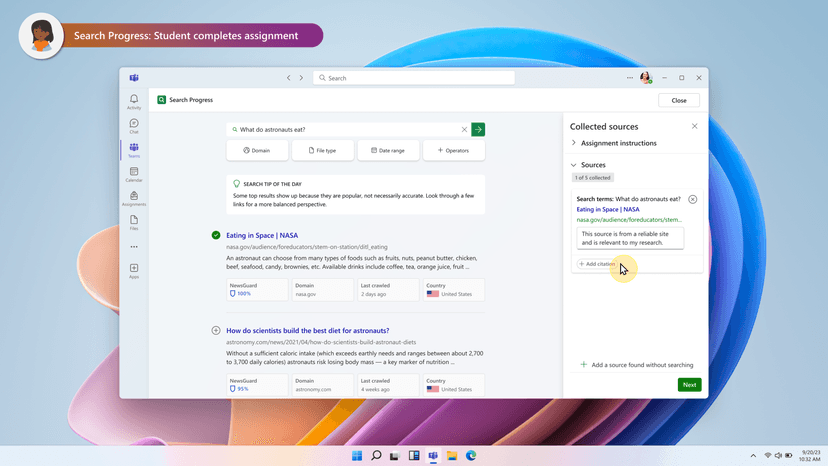Open the Date range filter
Image resolution: width=828 pixels, height=466 pixels.
click(x=388, y=151)
